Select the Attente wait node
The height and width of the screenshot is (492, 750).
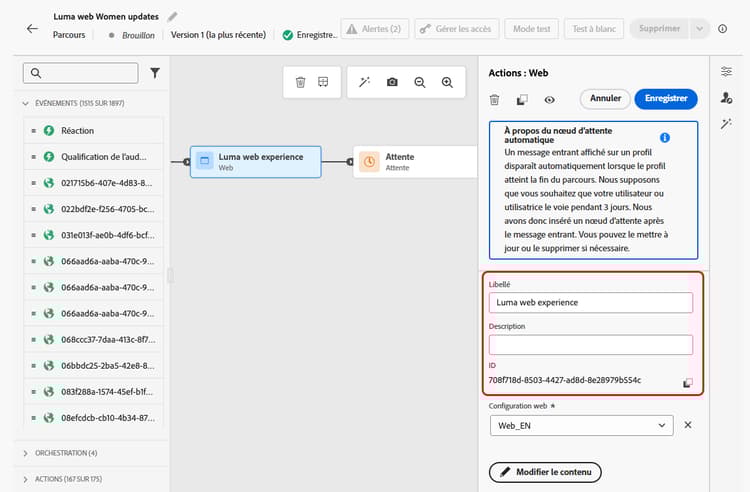click(415, 162)
